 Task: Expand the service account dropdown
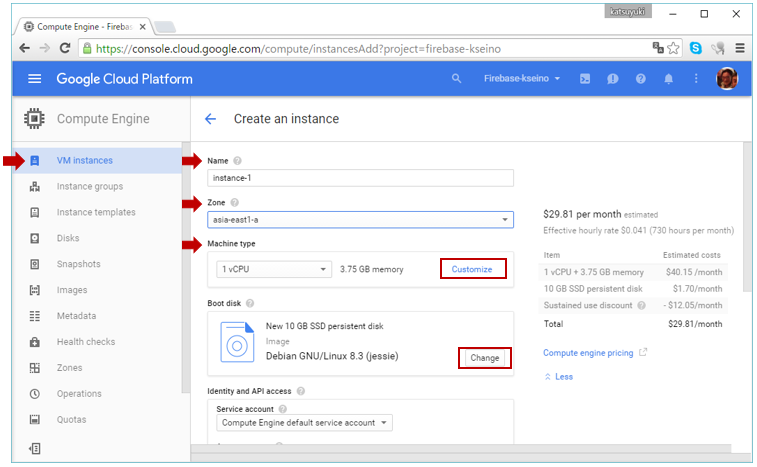click(305, 423)
